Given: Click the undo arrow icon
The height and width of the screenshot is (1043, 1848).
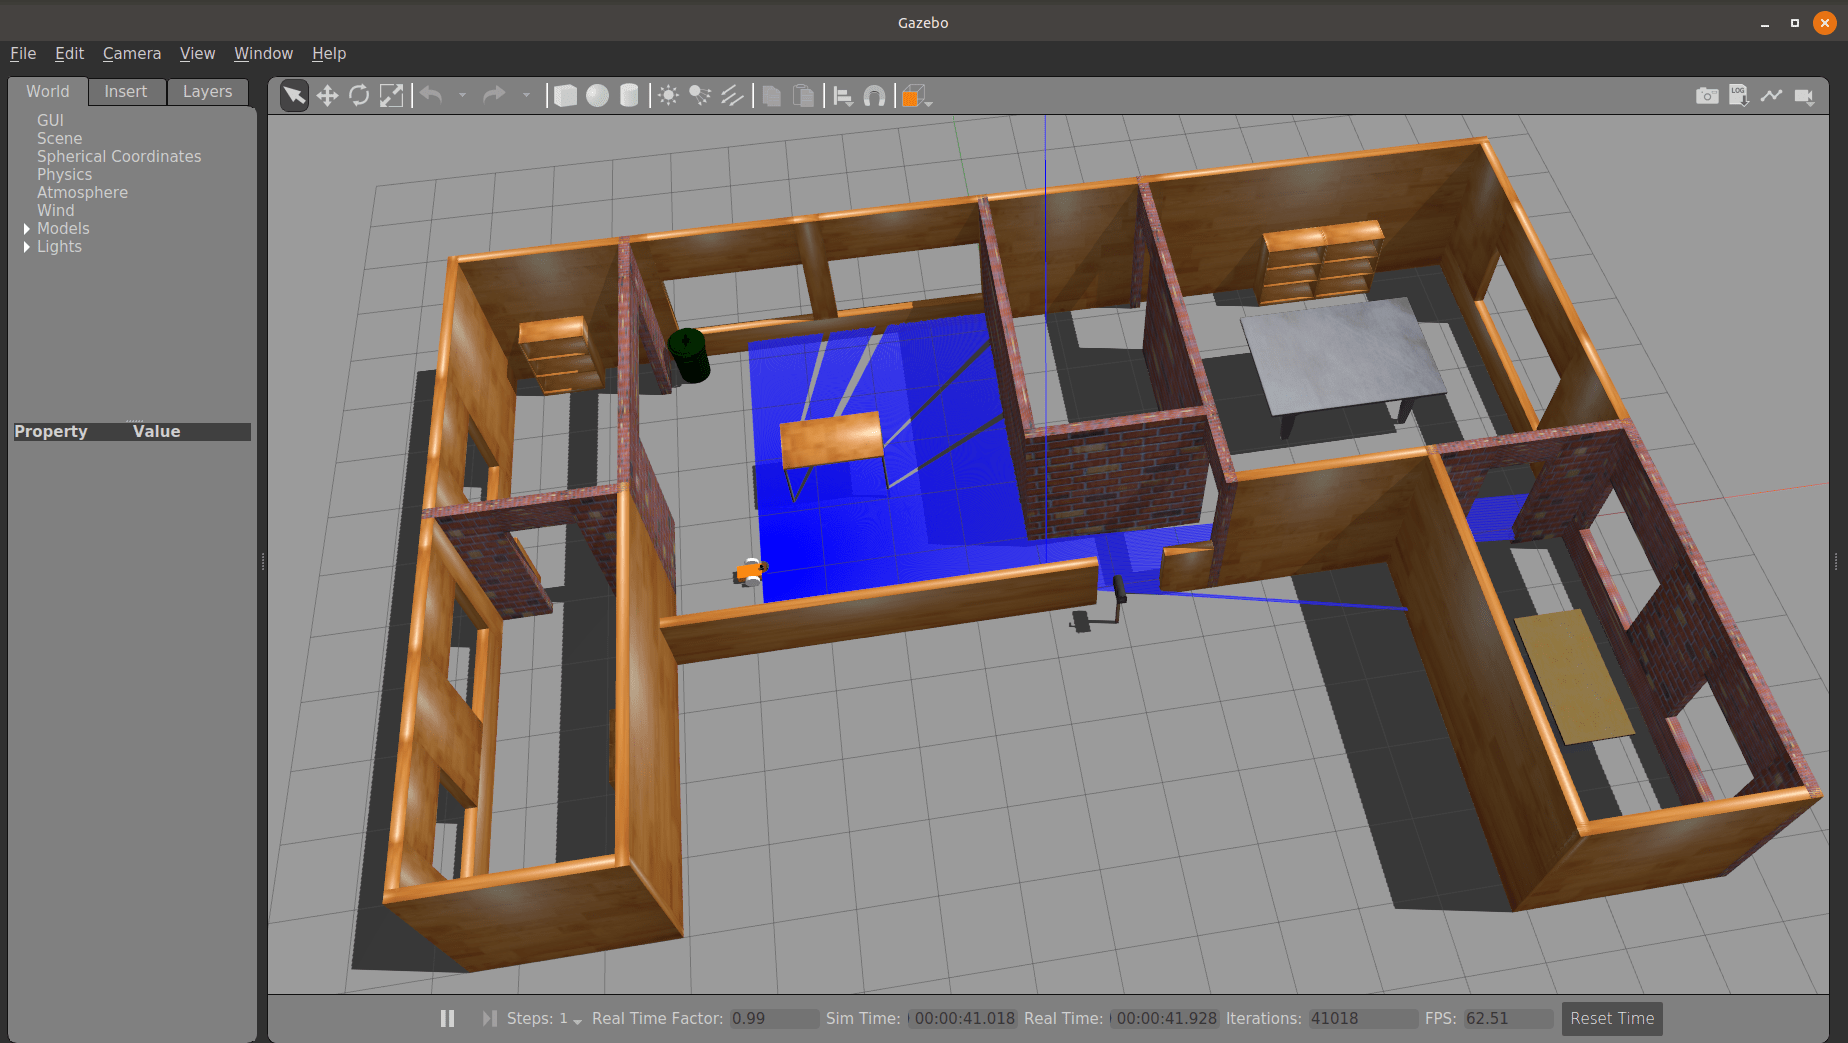Looking at the screenshot, I should (x=431, y=95).
